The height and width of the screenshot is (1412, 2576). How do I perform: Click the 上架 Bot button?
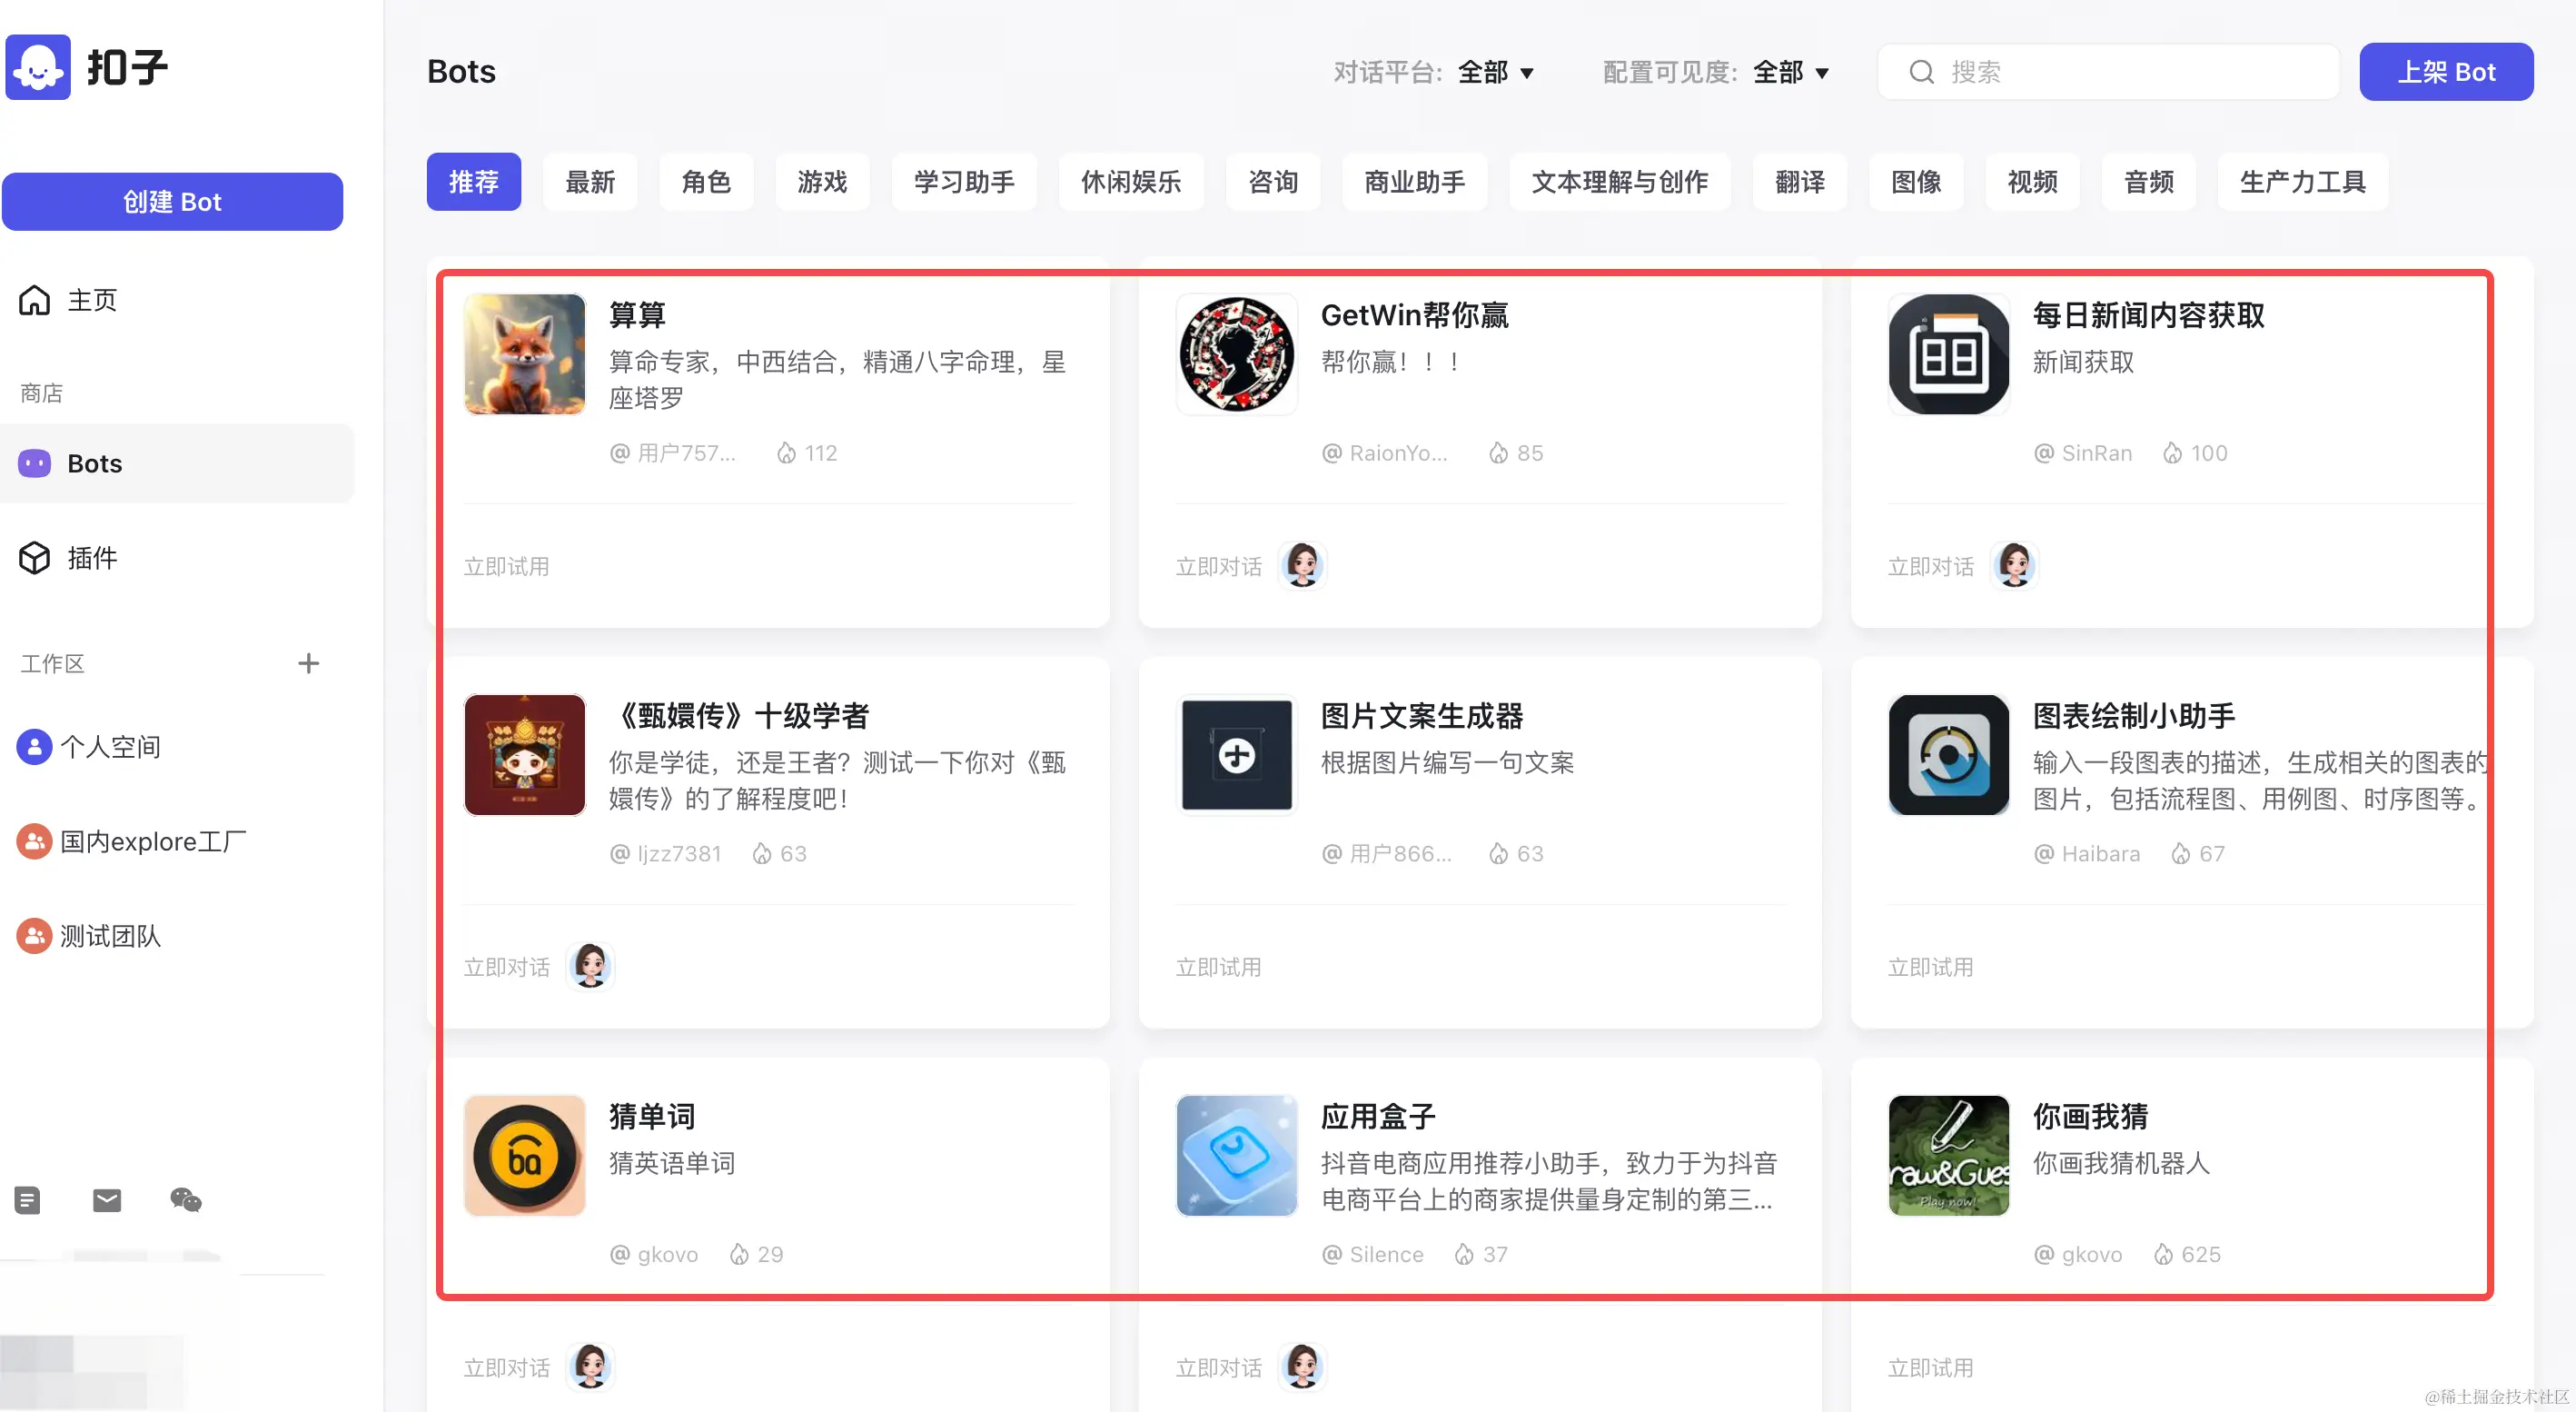(x=2446, y=72)
